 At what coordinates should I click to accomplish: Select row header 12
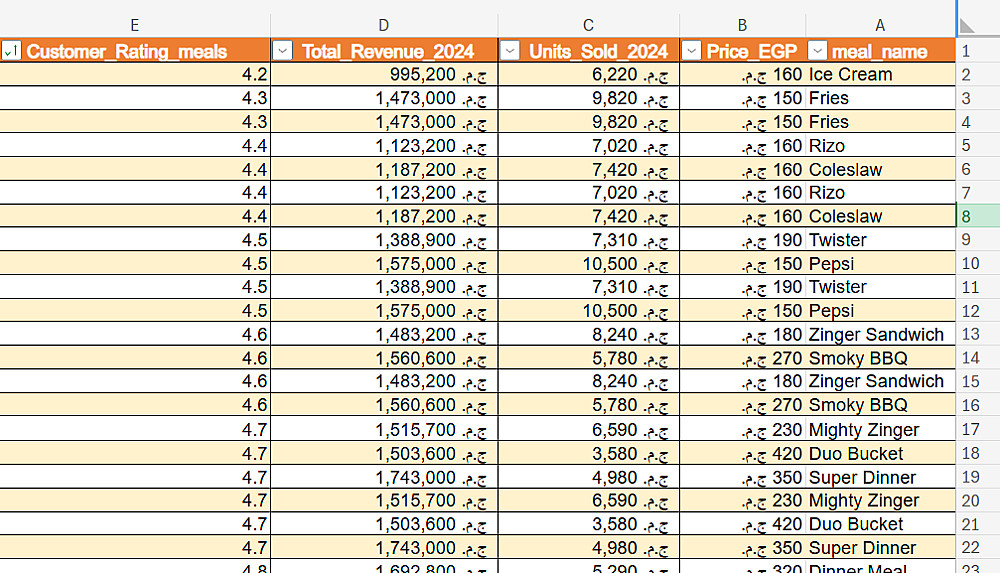(978, 311)
